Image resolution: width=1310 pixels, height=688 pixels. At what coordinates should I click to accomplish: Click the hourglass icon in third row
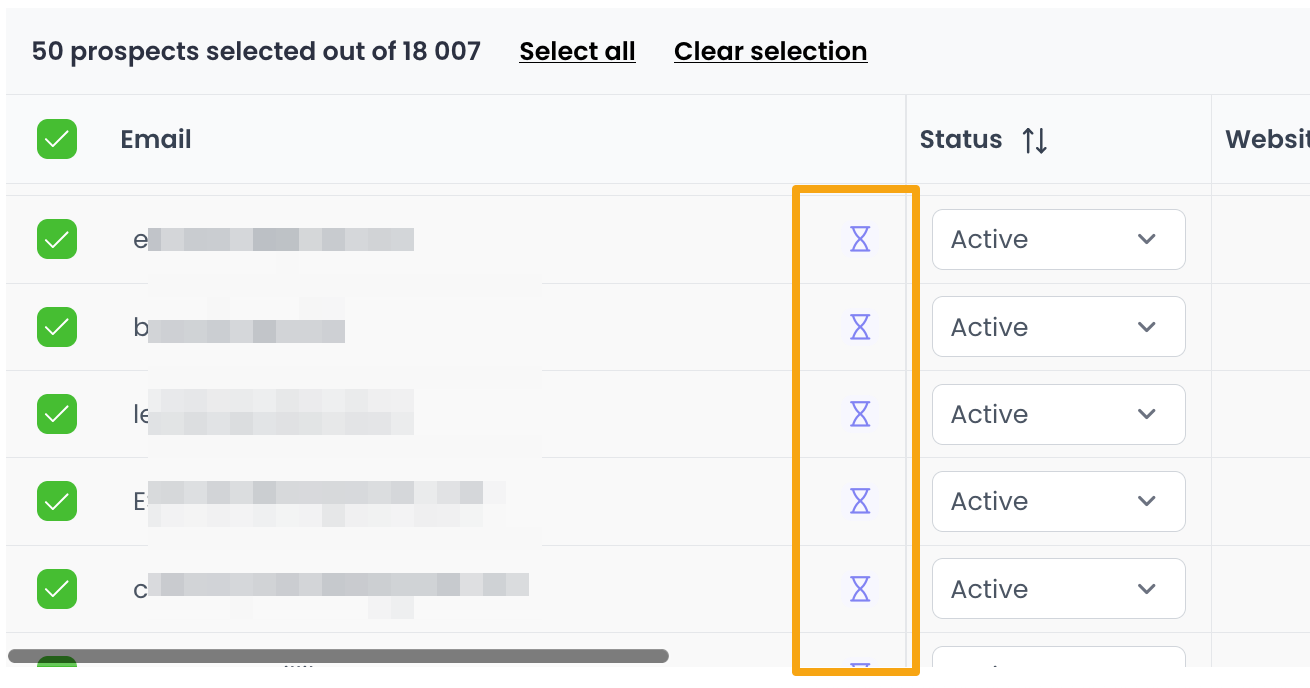click(x=860, y=414)
